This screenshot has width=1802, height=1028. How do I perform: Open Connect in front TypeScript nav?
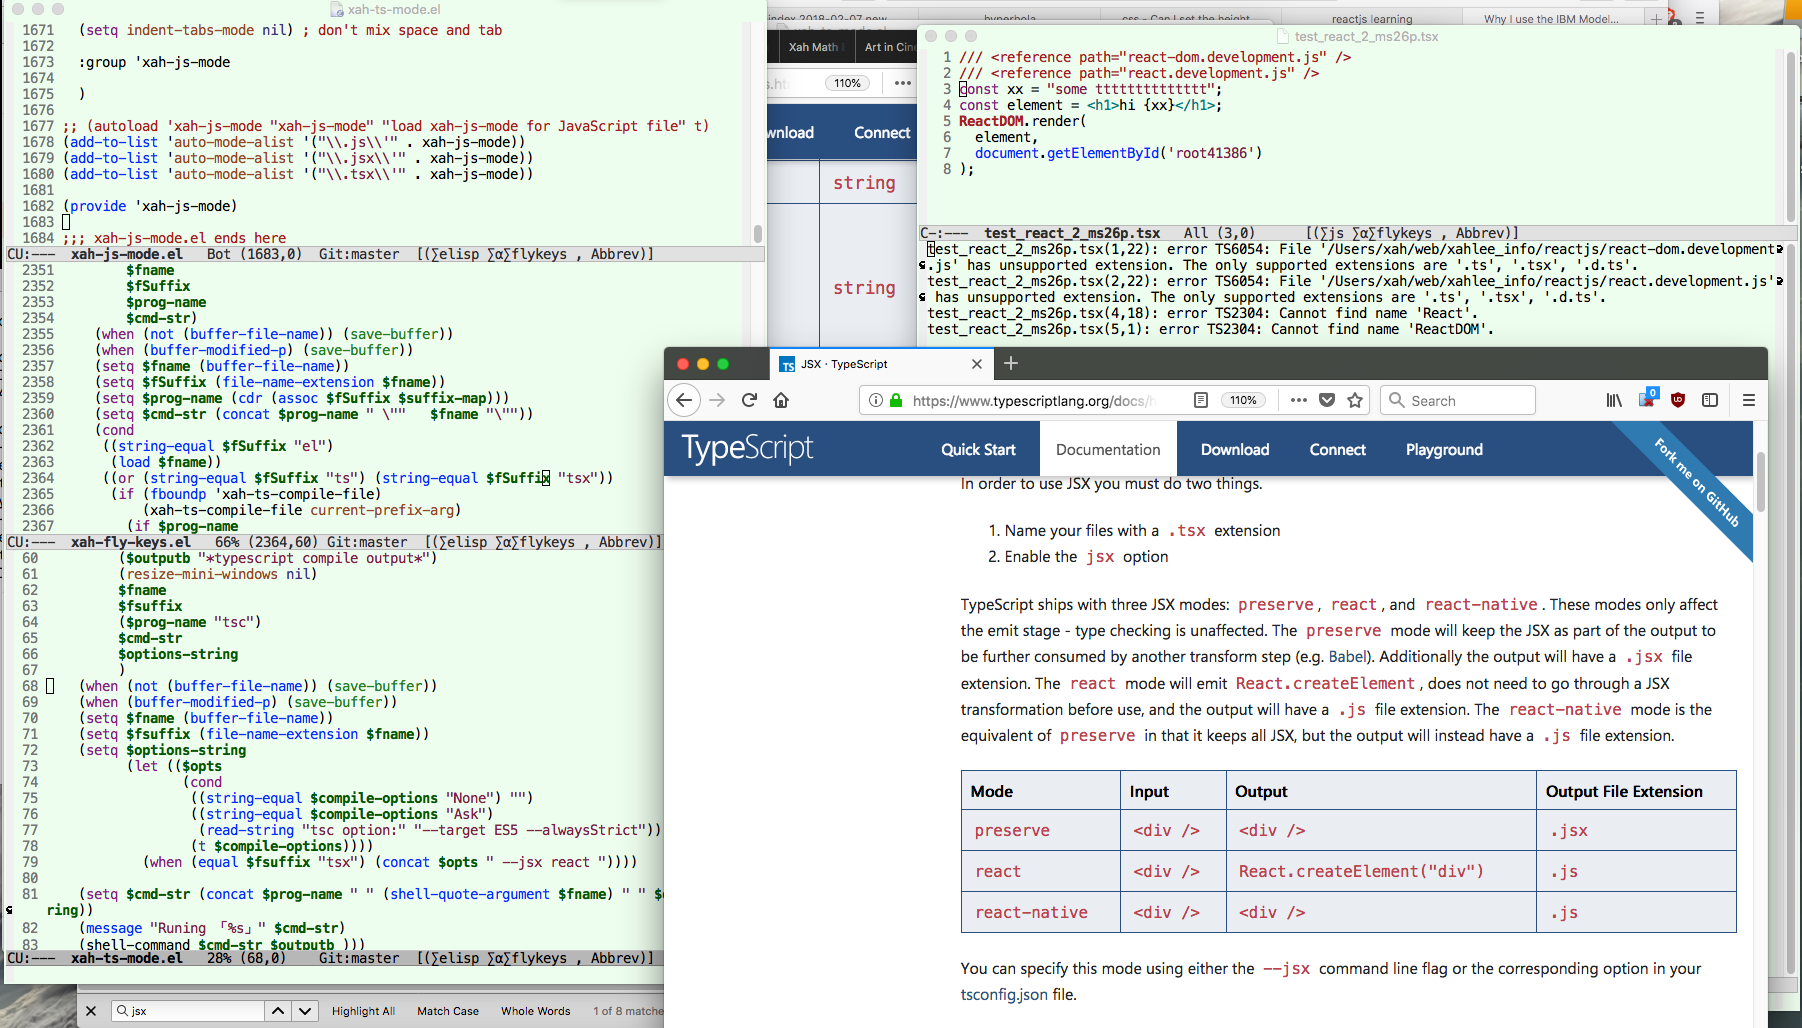[x=1337, y=450]
